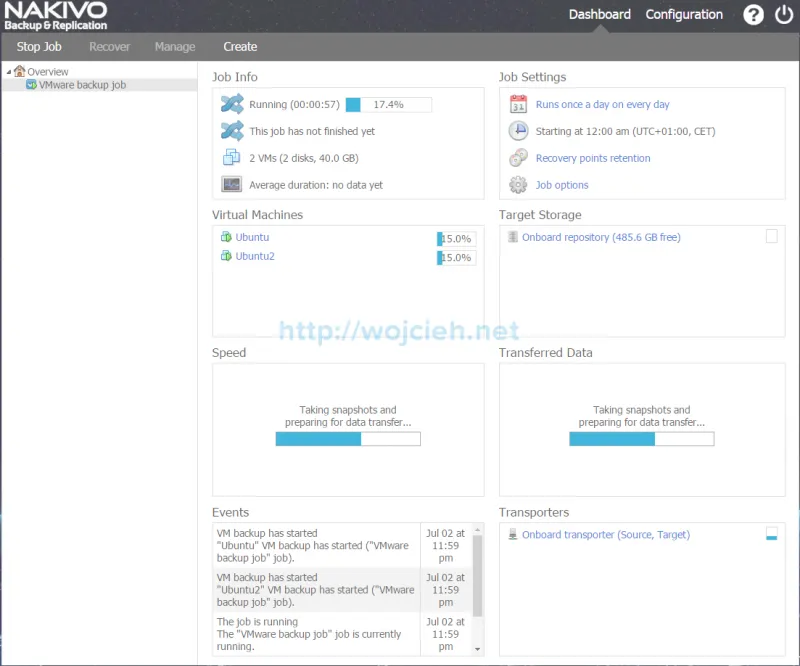The width and height of the screenshot is (800, 666).
Task: Click the calendar icon in Job Settings
Action: click(519, 103)
